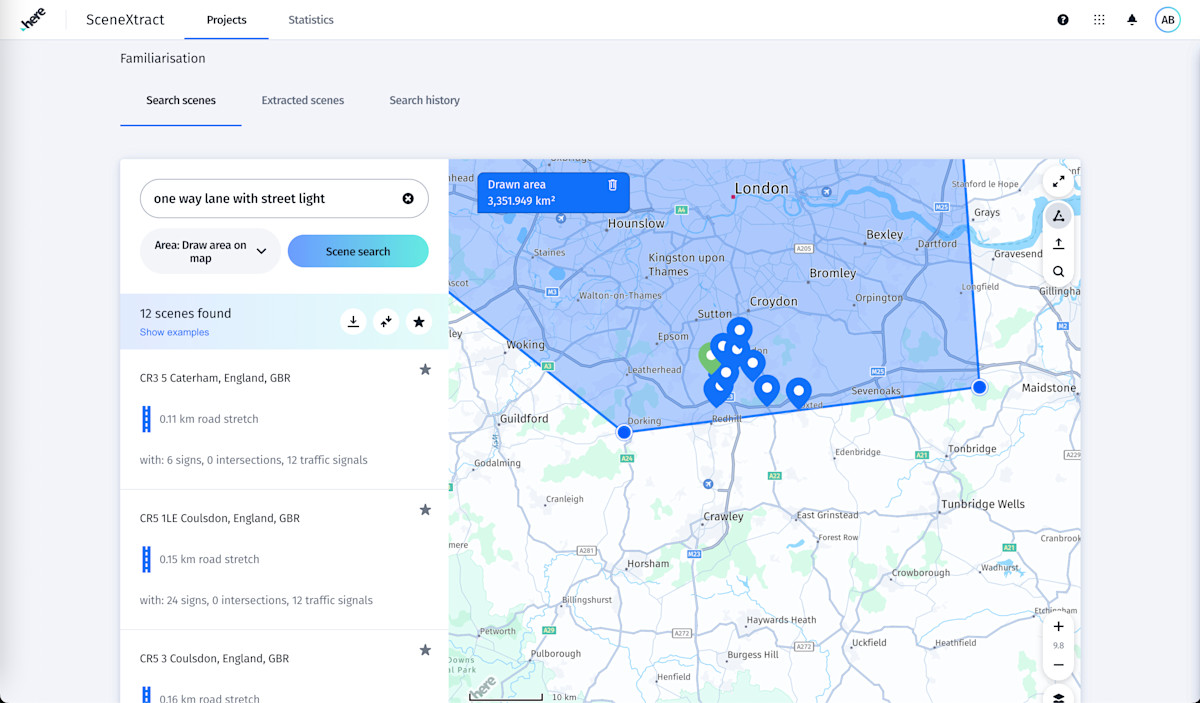Screen dimensions: 1200x703
Task: Open the Extracted scenes tab
Action: point(303,100)
